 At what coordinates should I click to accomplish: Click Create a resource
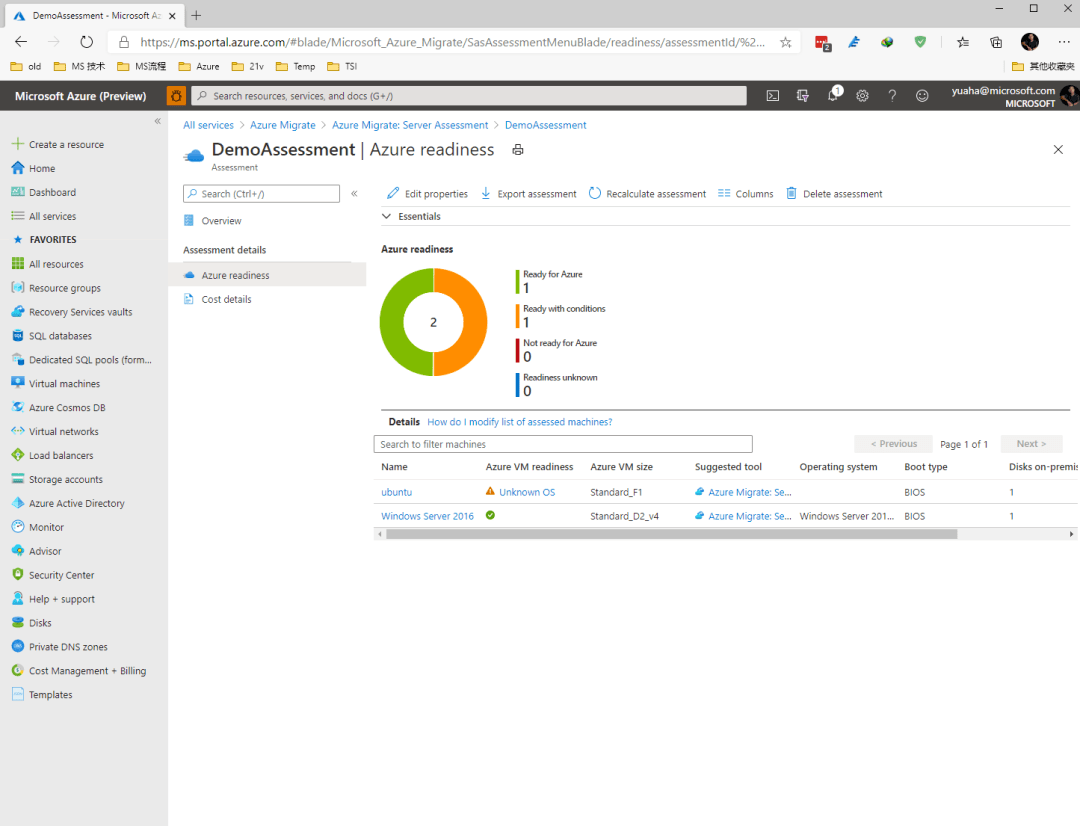click(x=66, y=145)
